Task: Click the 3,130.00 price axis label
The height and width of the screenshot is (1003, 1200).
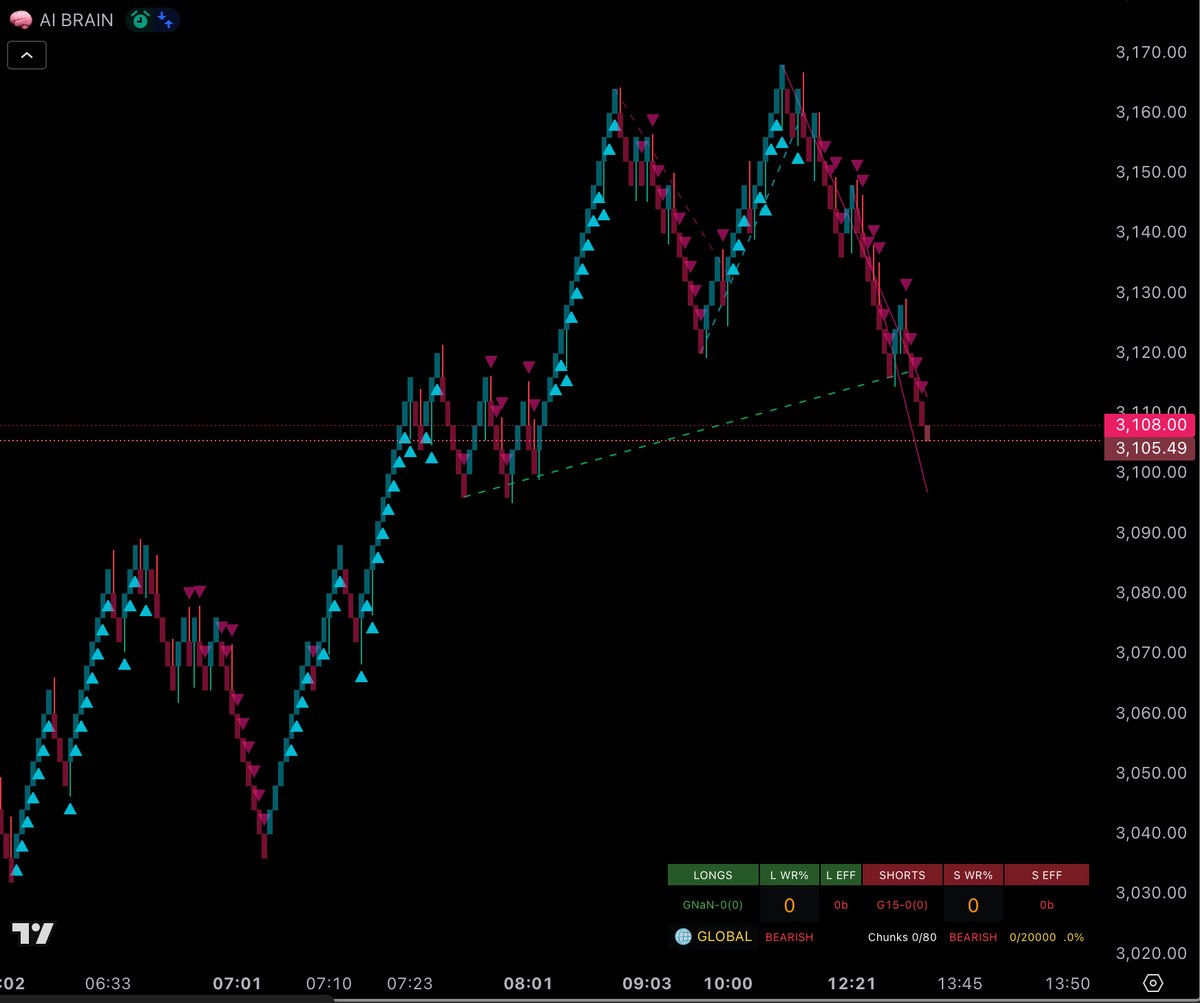Action: click(x=1150, y=292)
